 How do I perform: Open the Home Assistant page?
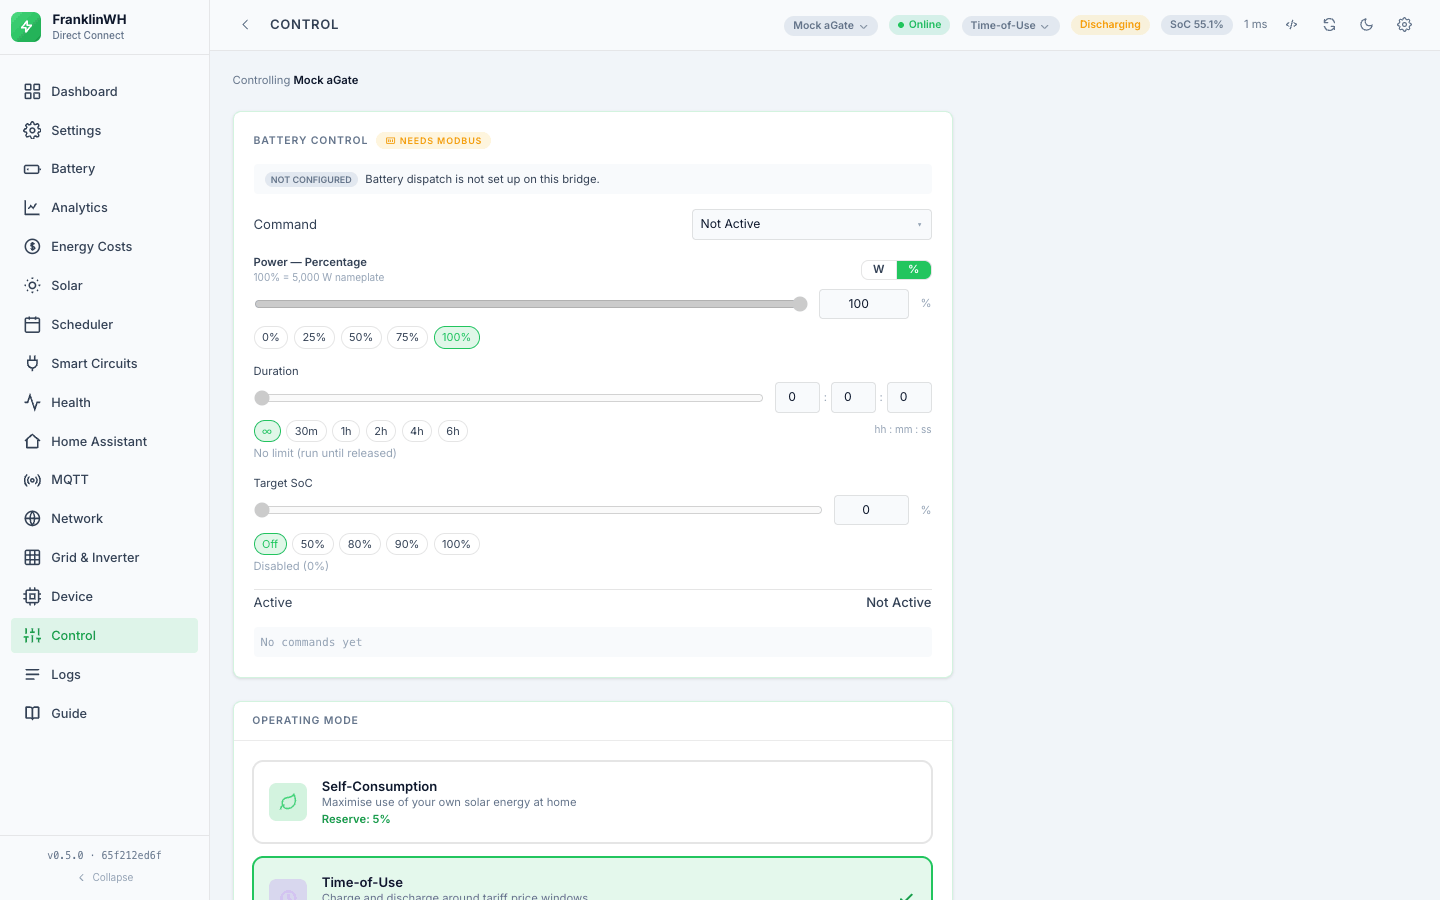click(105, 442)
